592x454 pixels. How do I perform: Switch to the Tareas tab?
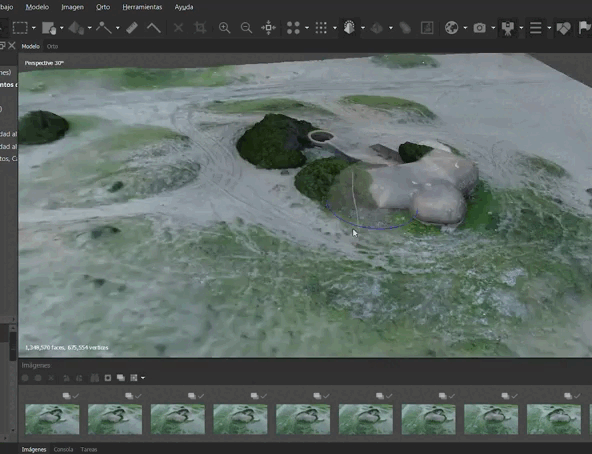click(89, 449)
